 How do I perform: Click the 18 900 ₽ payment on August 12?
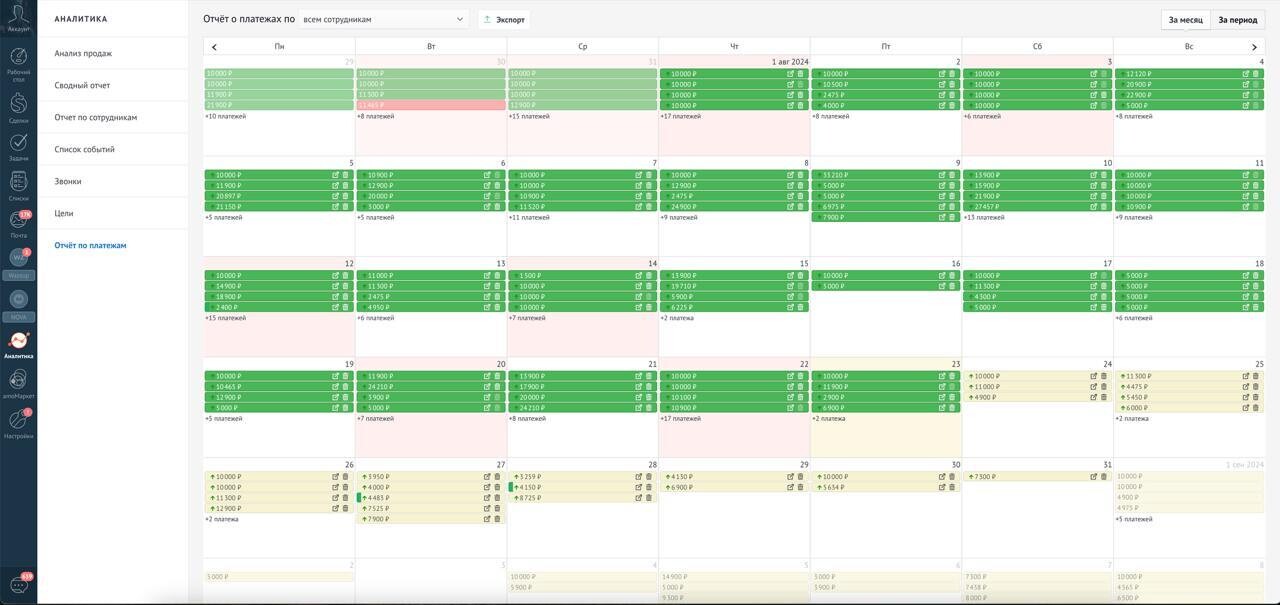pos(278,297)
